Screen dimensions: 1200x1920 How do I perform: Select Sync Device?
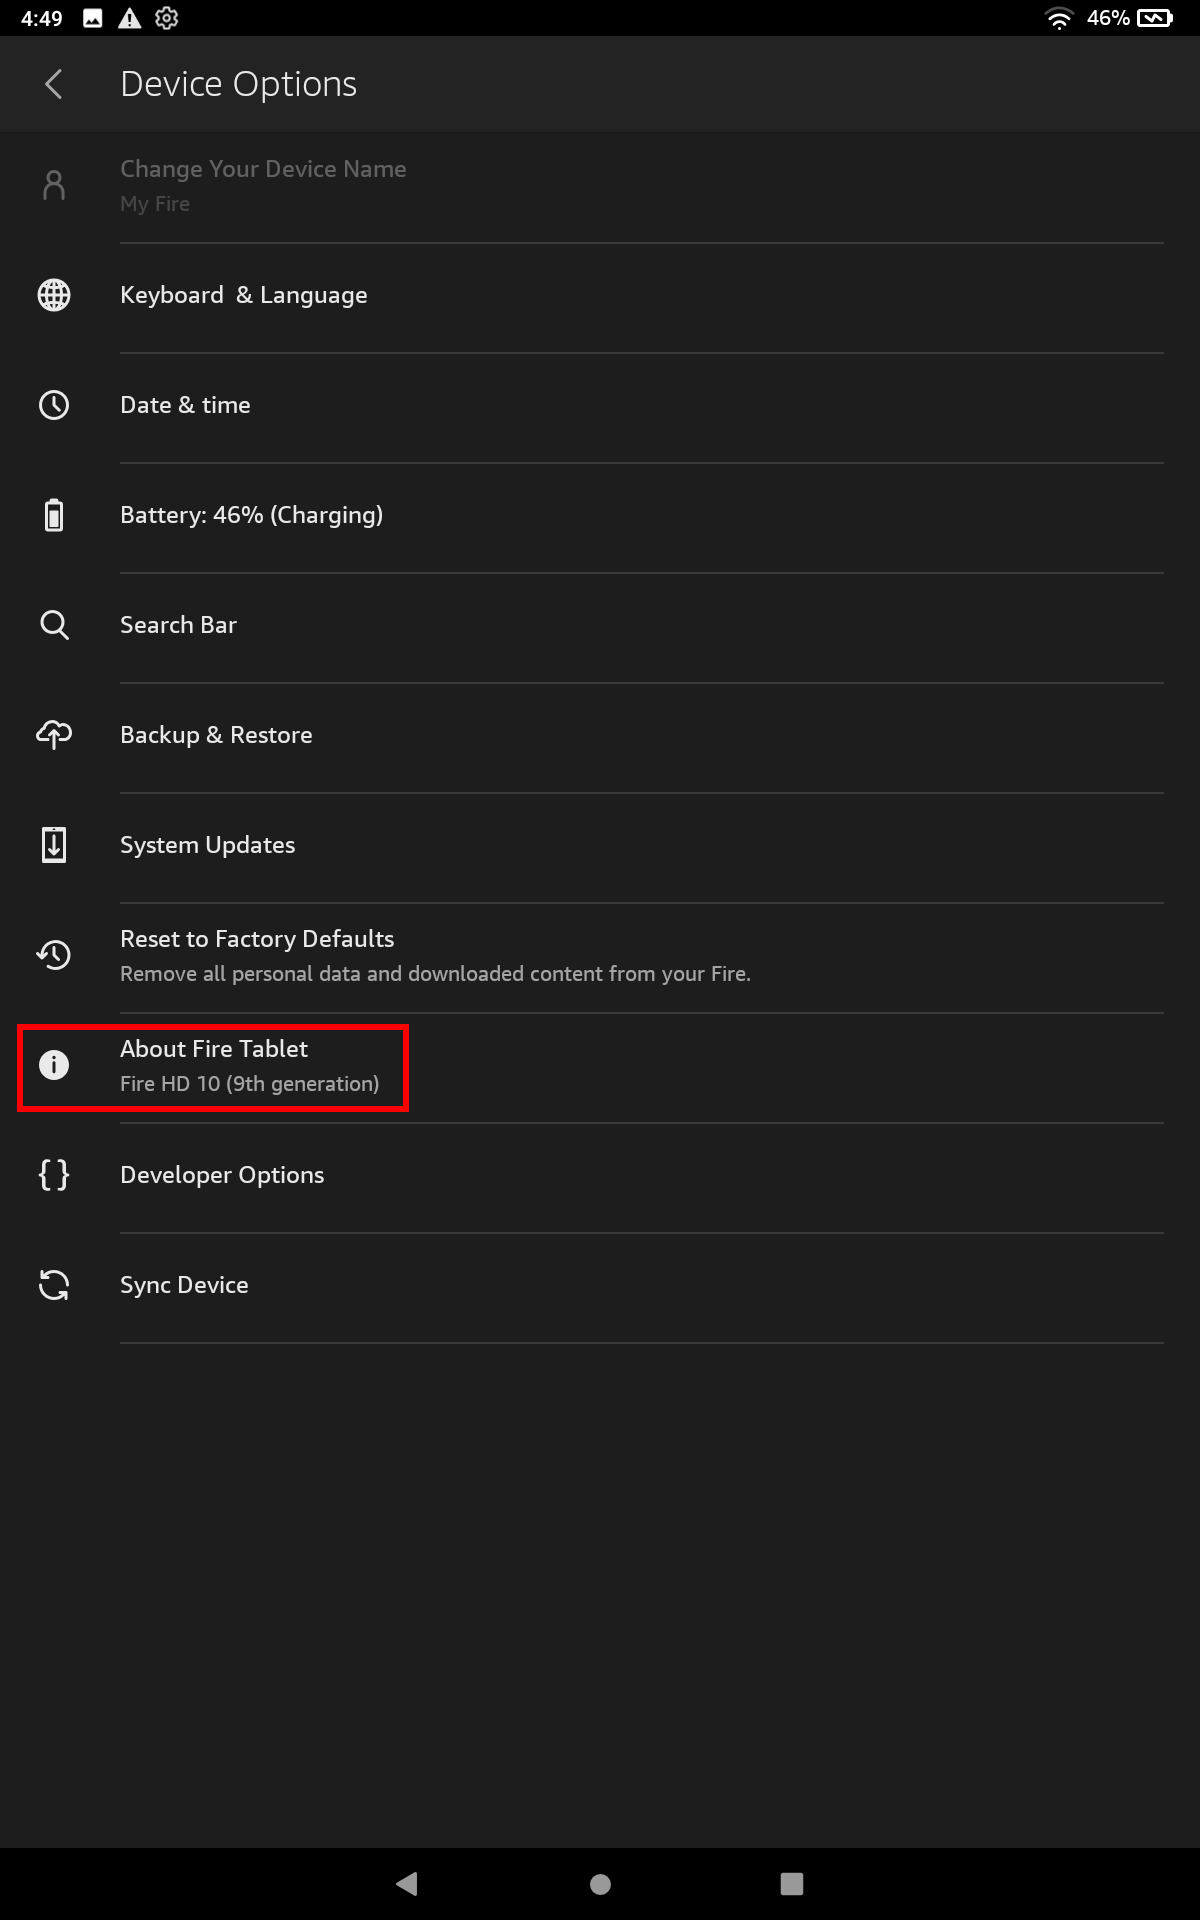600,1287
